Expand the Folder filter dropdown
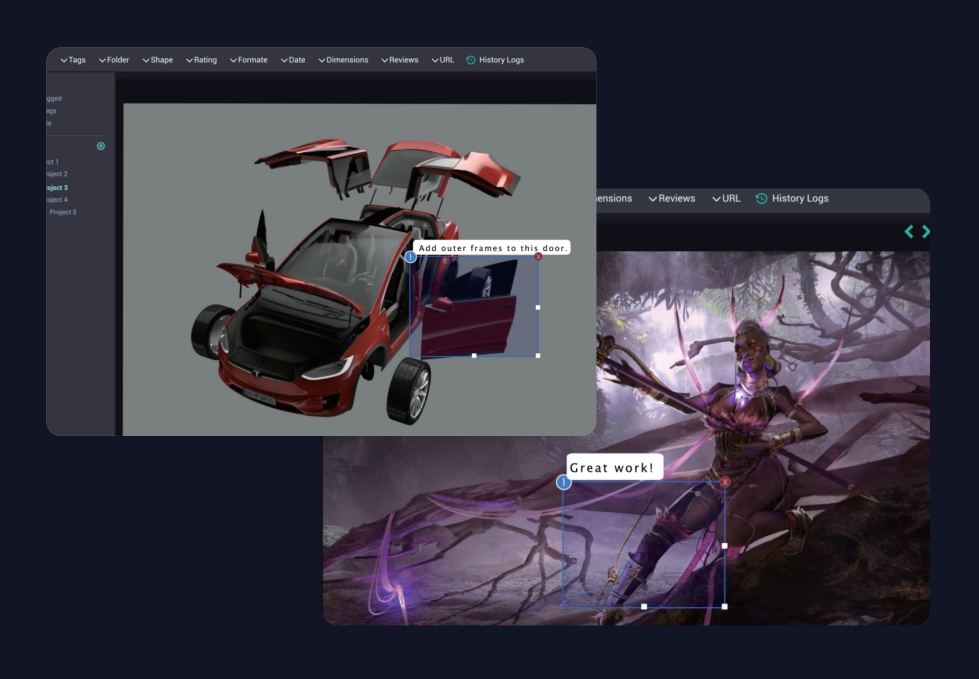Screen dimensions: 979x679 (x=114, y=60)
